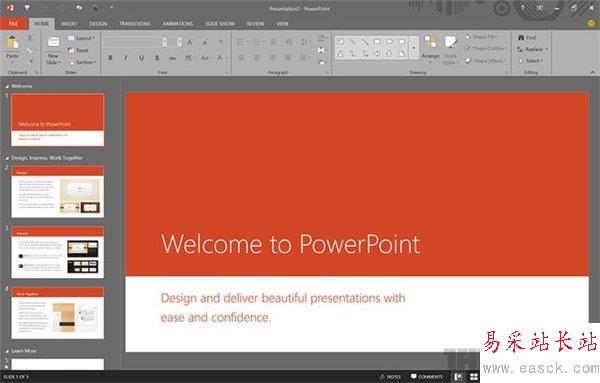Viewport: 600px width, 383px height.
Task: Click the numbered list icon
Action: coord(258,42)
